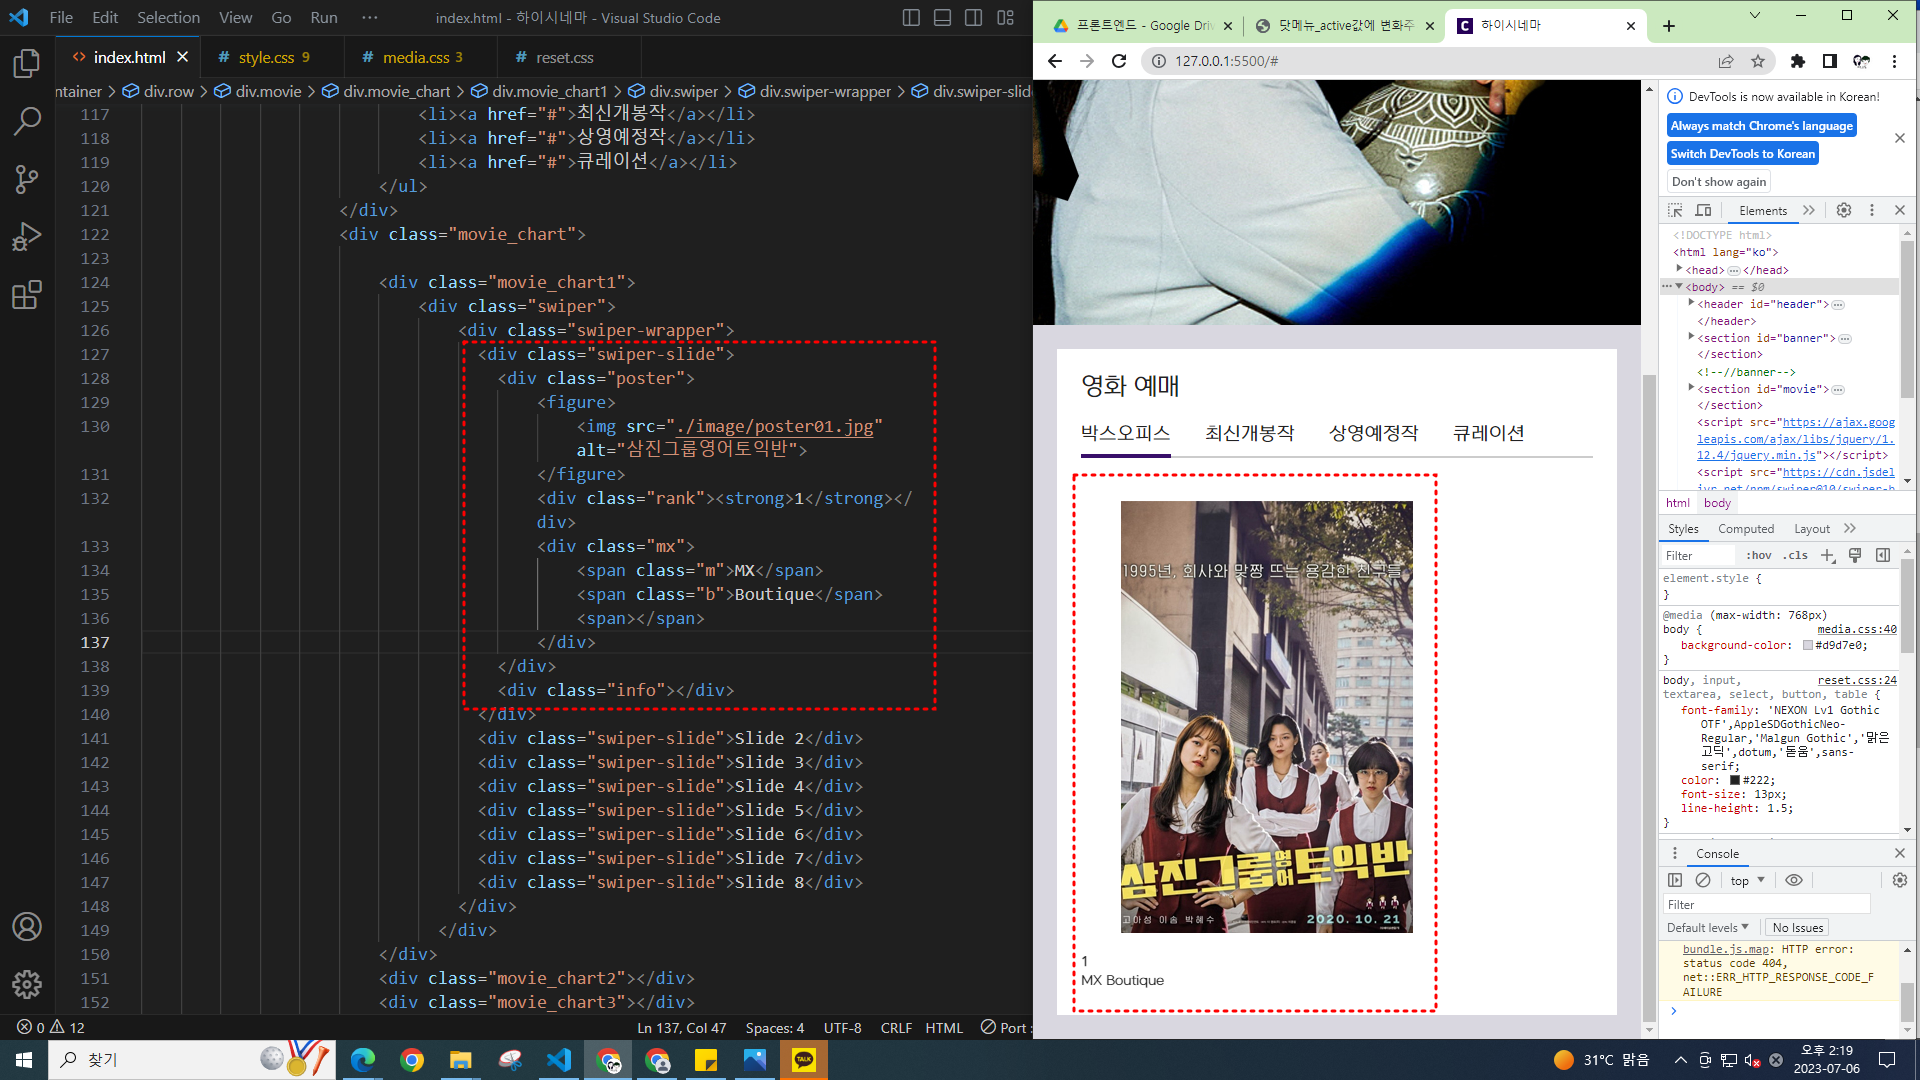Click the #d9d7e0 background-color swatch

[x=1808, y=646]
